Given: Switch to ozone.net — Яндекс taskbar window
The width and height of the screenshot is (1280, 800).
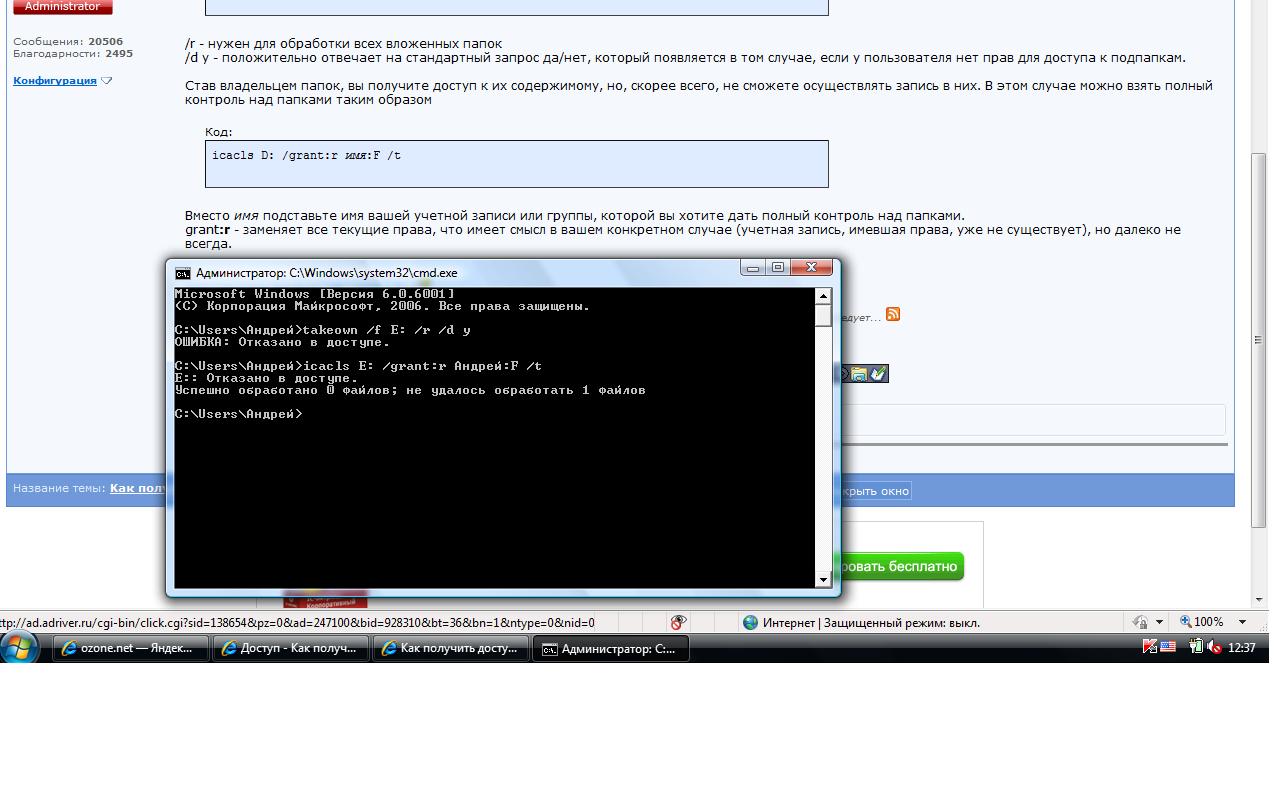Looking at the screenshot, I should (x=131, y=648).
